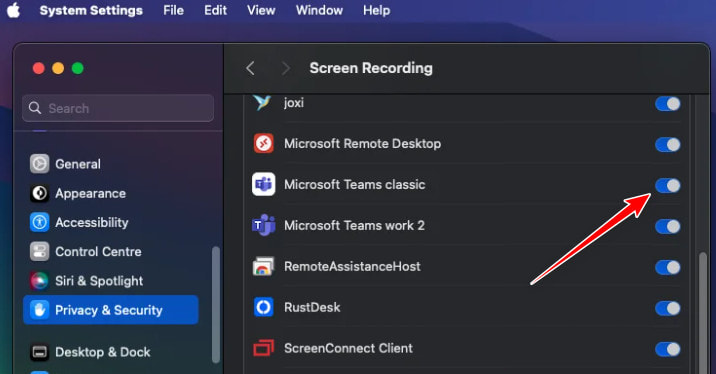Viewport: 716px width, 374px height.
Task: Click the RemoteAssistanceHost label
Action: [352, 266]
